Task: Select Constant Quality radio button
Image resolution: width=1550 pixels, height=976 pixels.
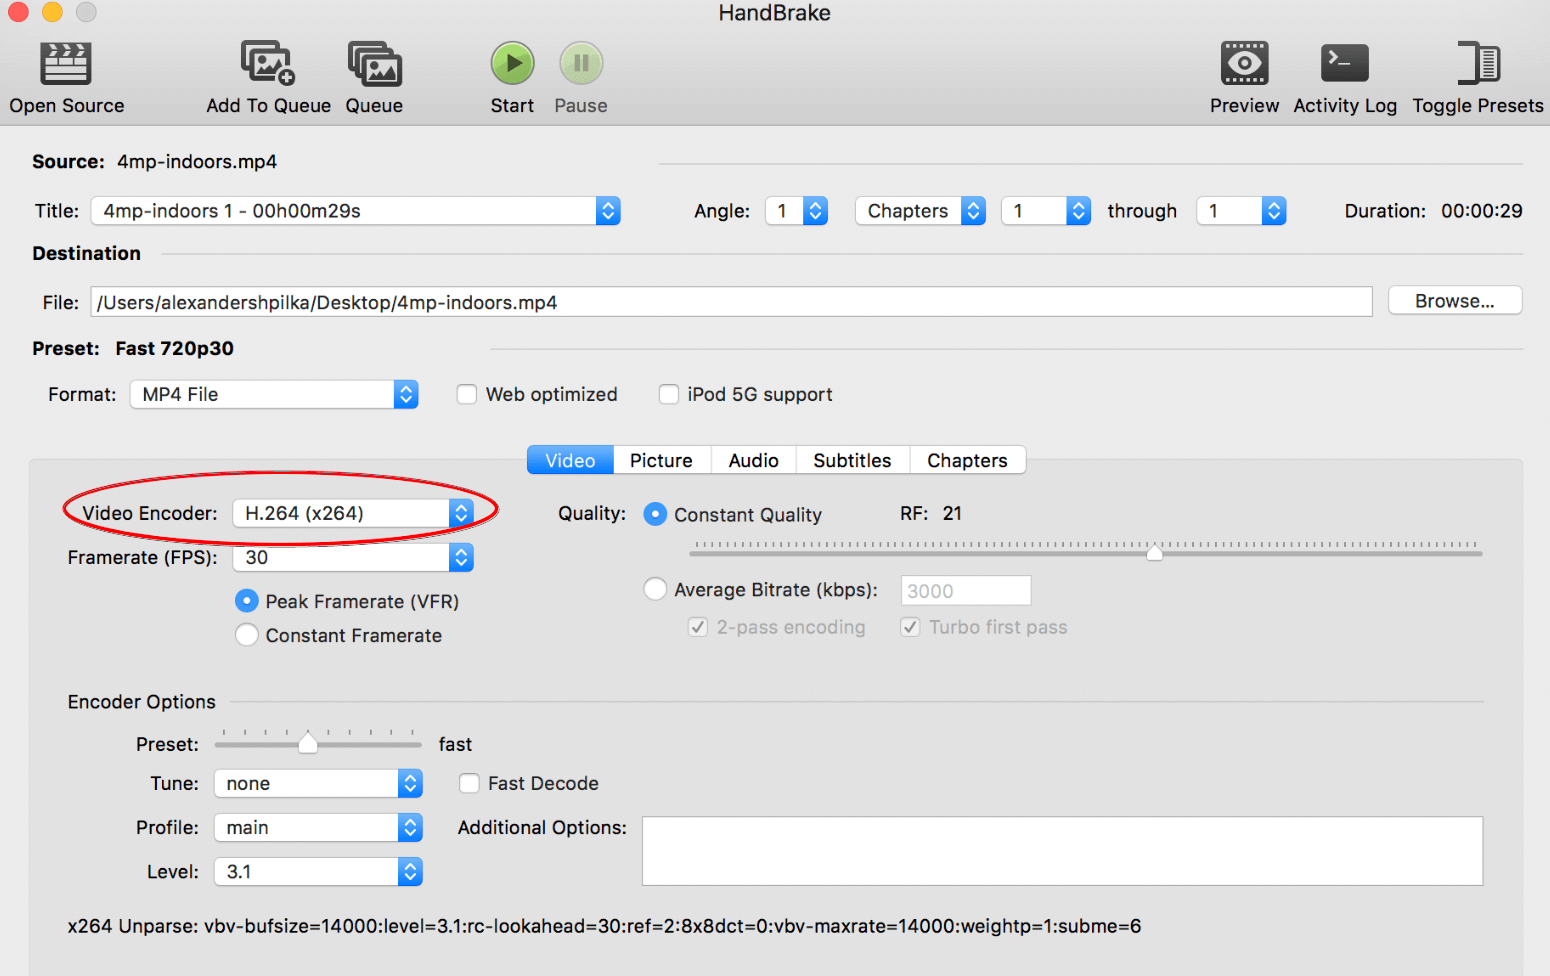Action: pos(655,514)
